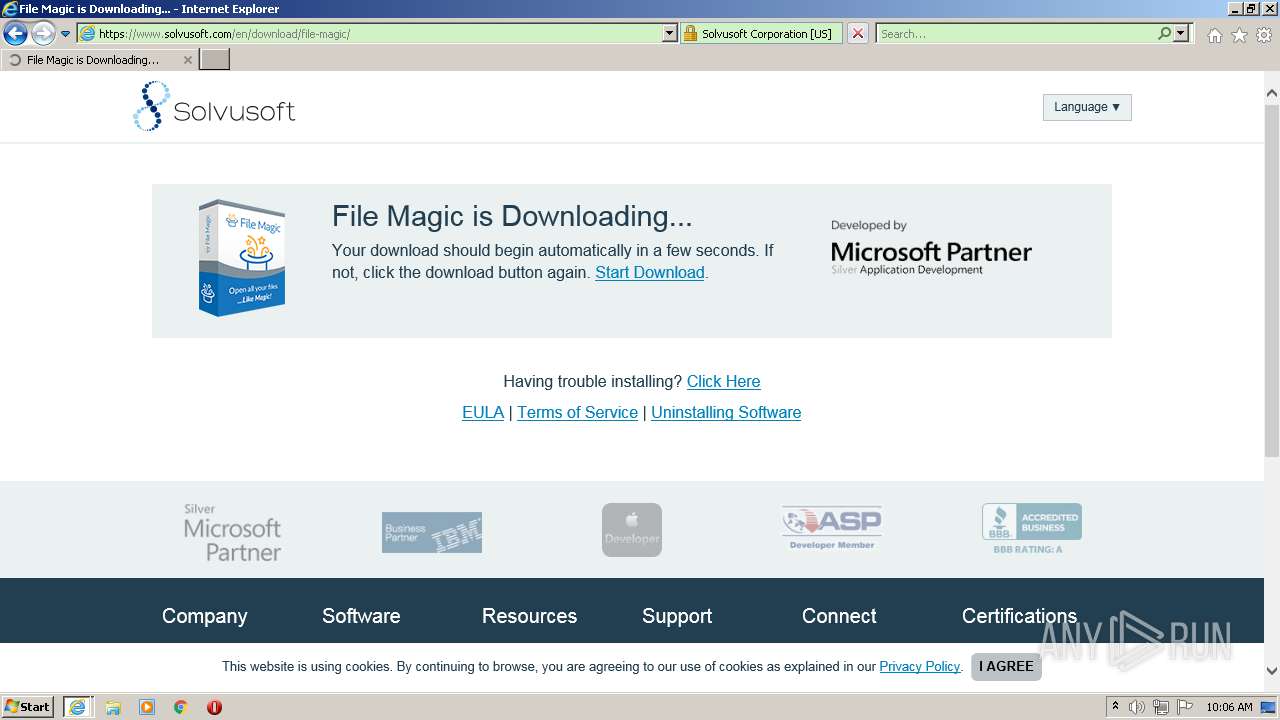Screen dimensions: 1280x720
Task: Click the security lock icon for Solvusoft Corporation
Action: [690, 33]
